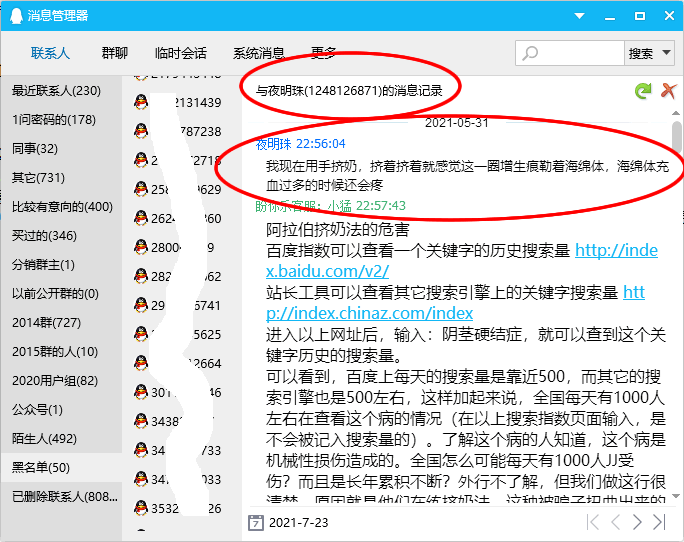The image size is (684, 542).
Task: Click the scrollbar down arrow
Action: point(676,496)
